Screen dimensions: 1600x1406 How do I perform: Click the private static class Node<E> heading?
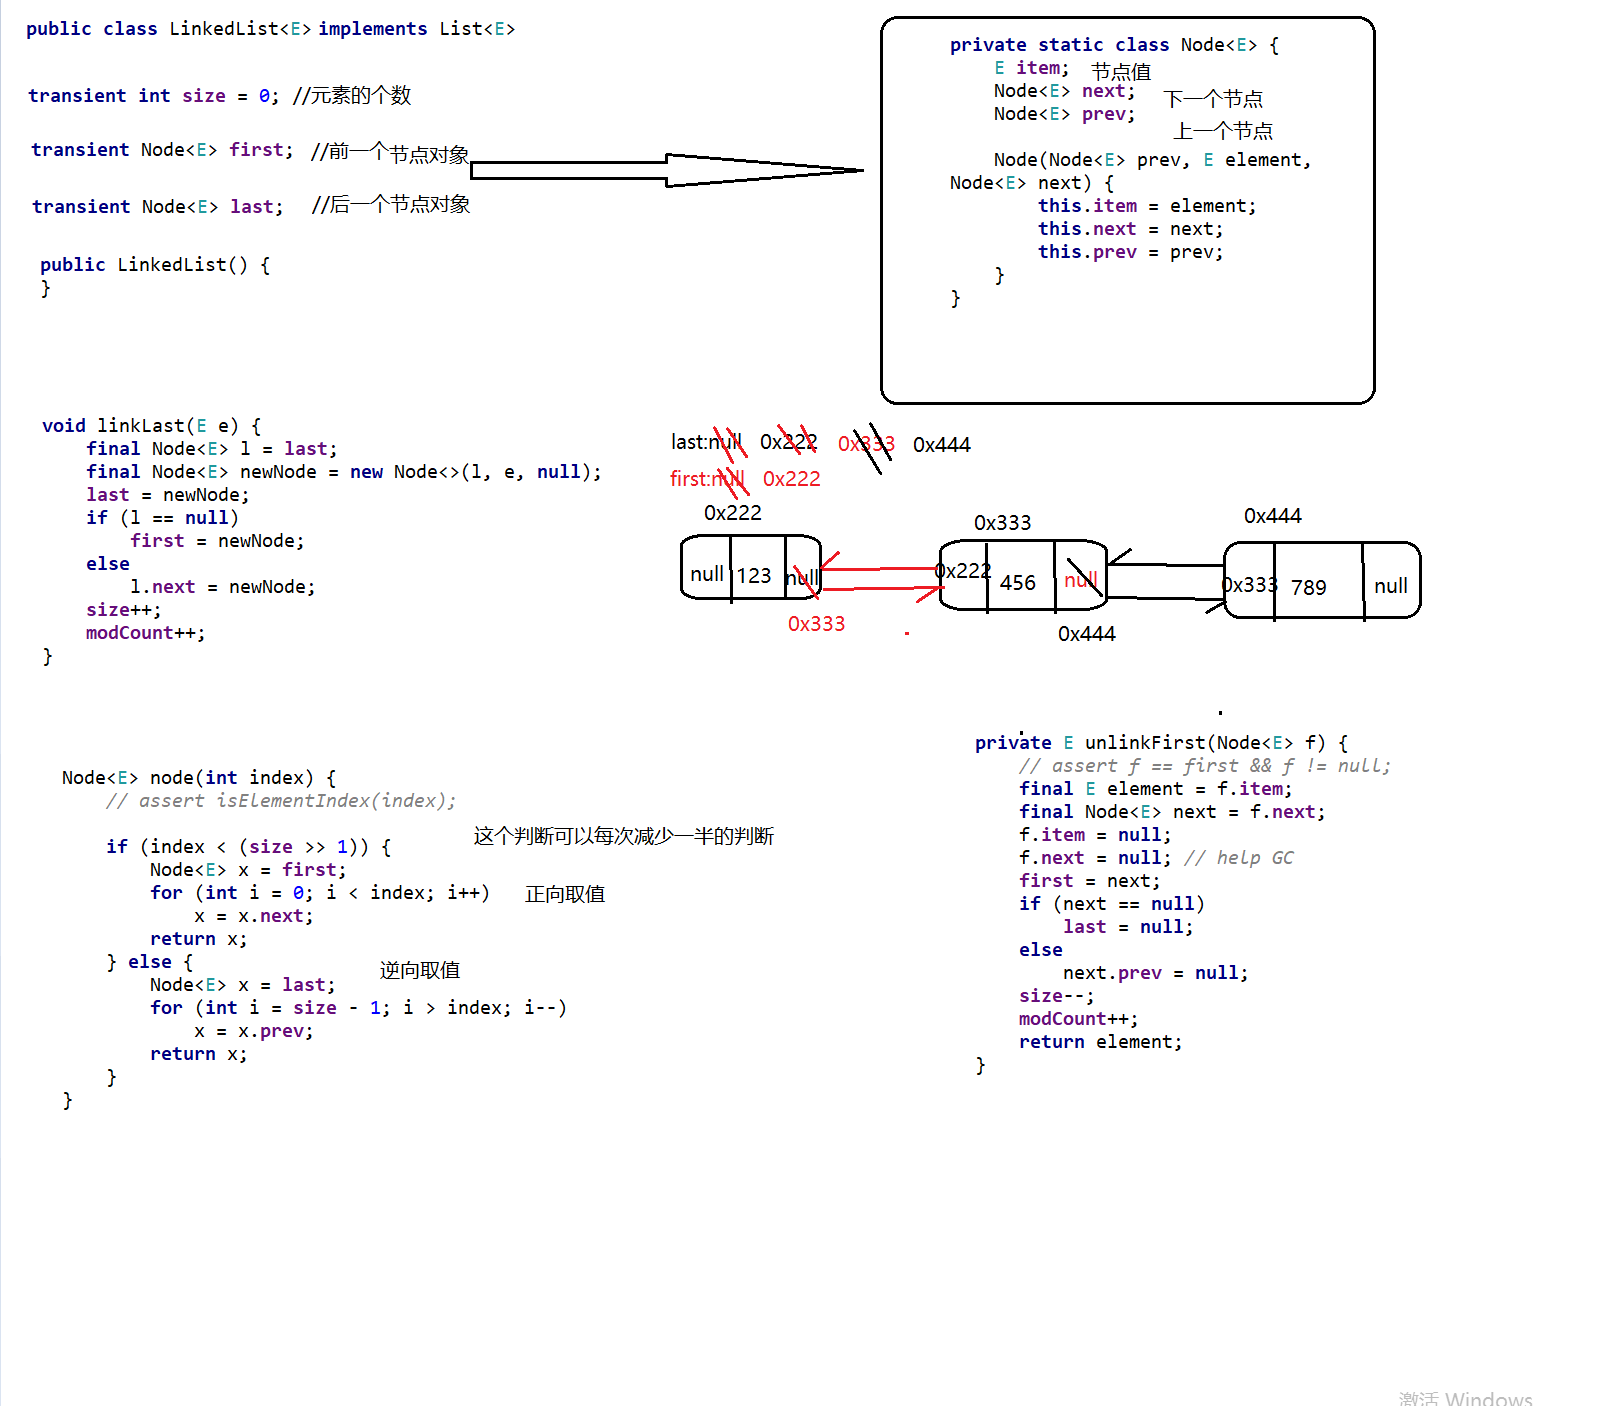coord(1114,45)
